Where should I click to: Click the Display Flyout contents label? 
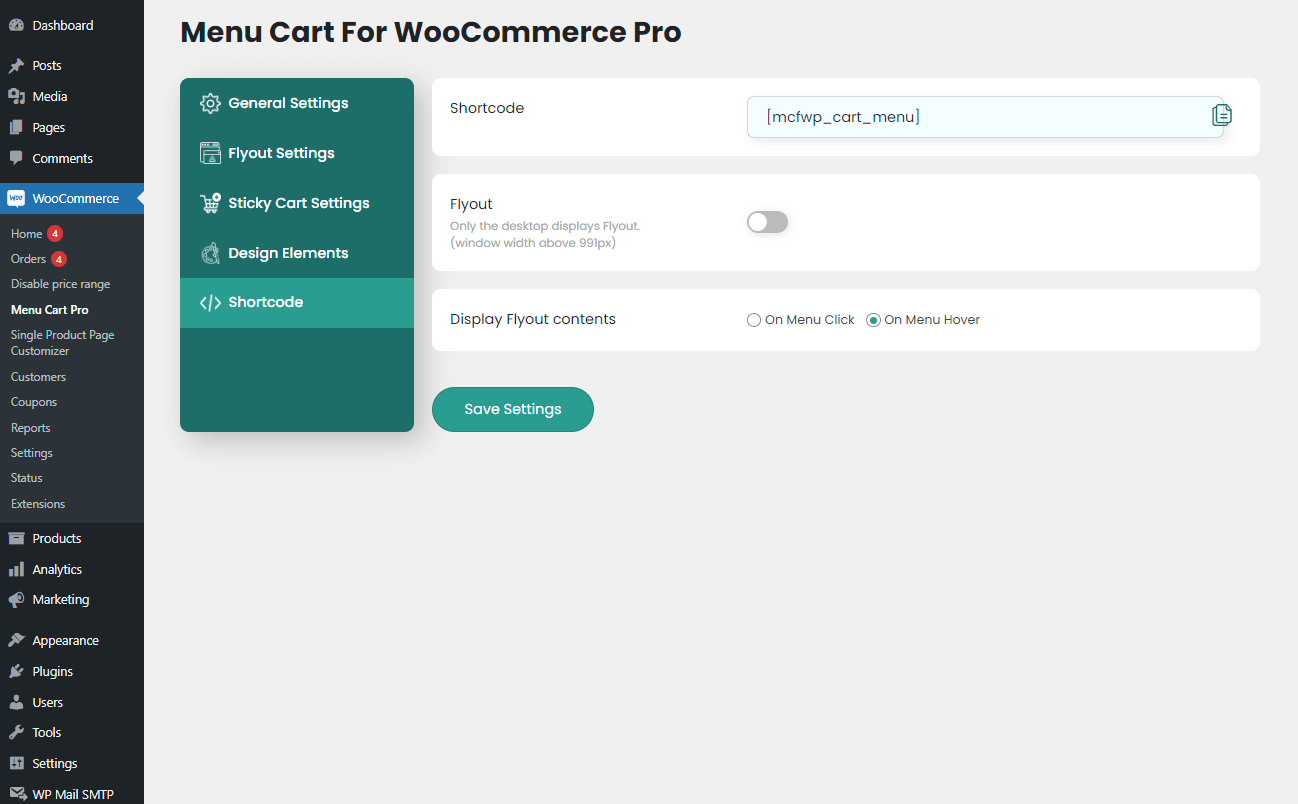pos(533,320)
